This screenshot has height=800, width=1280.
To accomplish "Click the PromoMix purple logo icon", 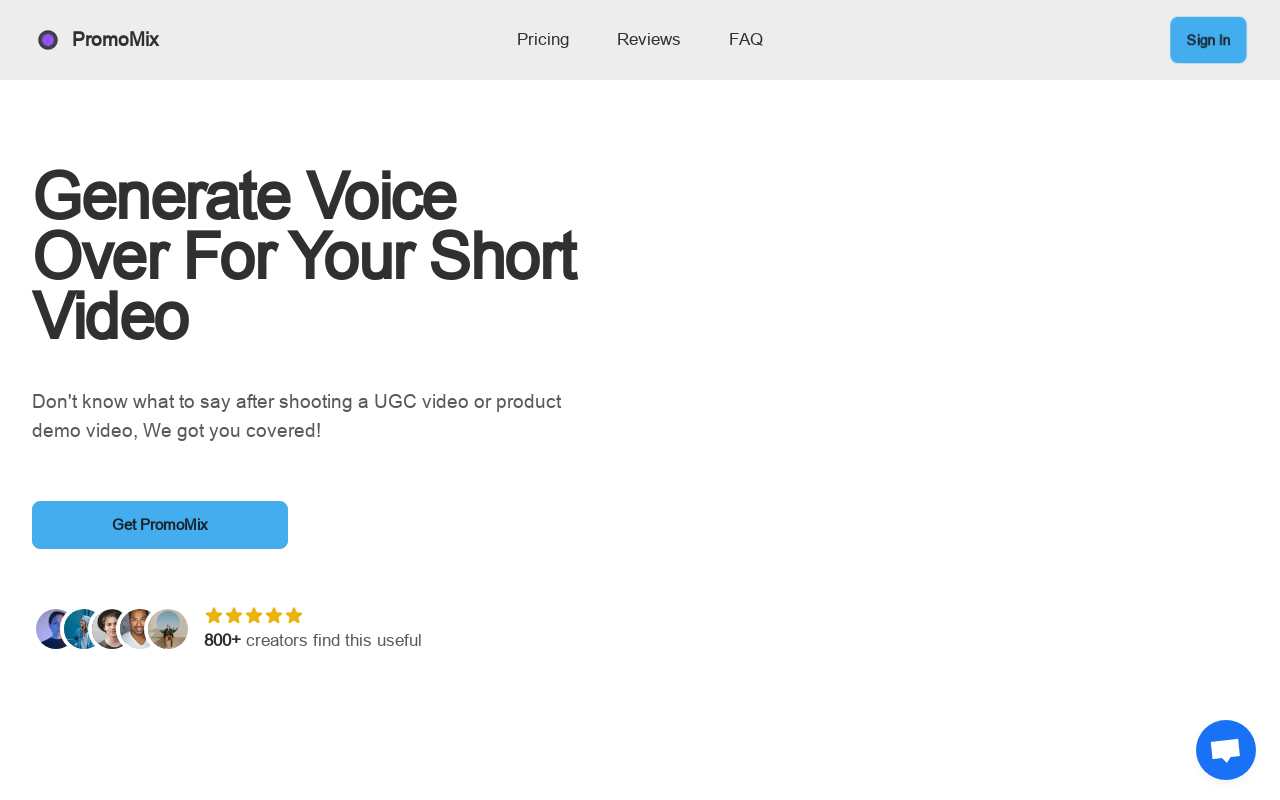I will click(x=48, y=40).
